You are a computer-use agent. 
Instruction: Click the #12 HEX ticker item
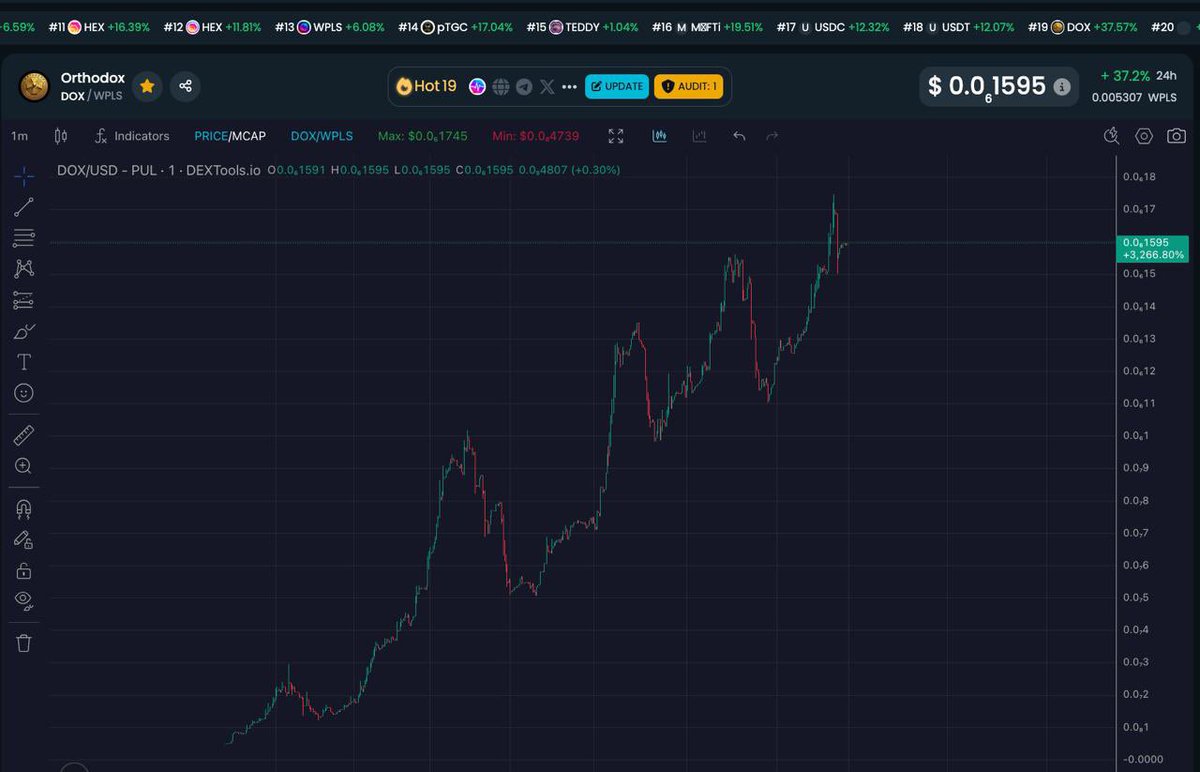click(212, 27)
